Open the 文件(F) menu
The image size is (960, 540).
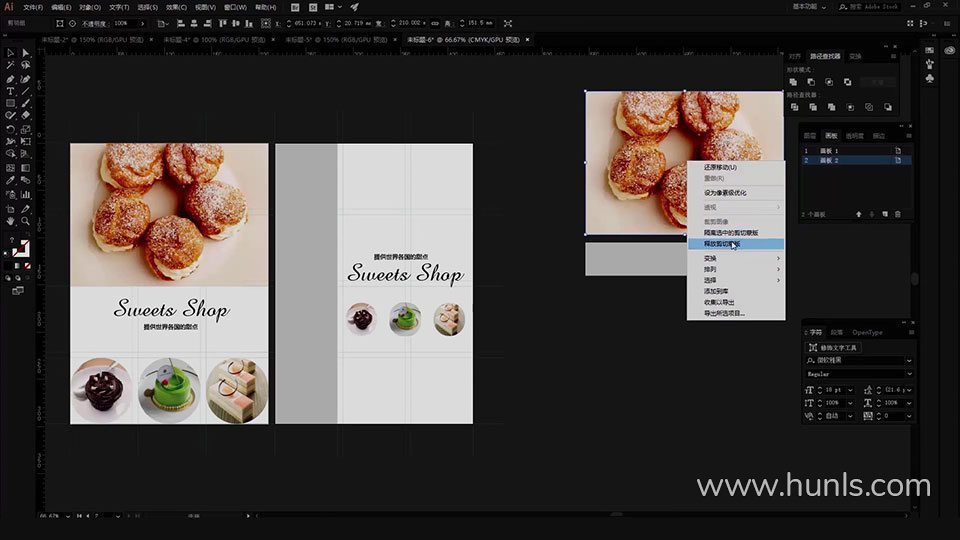(33, 7)
